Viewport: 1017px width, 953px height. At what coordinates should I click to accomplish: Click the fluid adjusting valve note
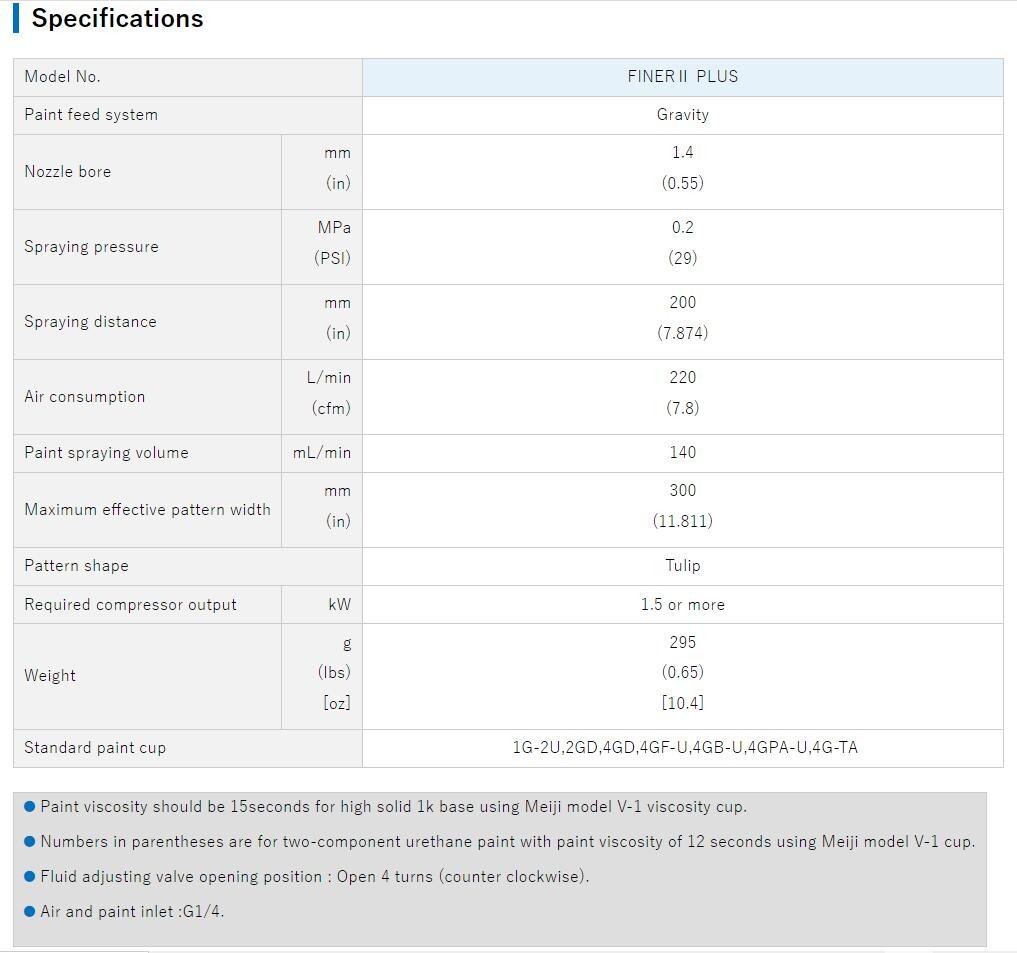tap(315, 877)
